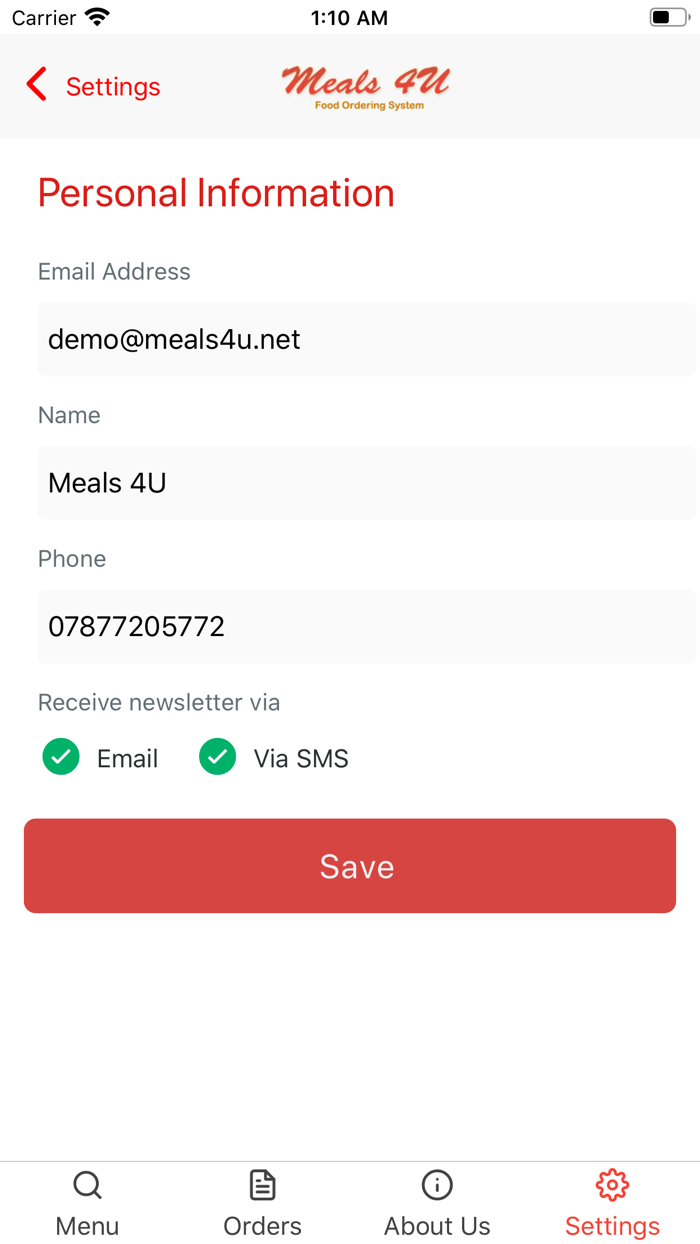Tap the Orders document icon
The width and height of the screenshot is (700, 1244).
[x=262, y=1184]
